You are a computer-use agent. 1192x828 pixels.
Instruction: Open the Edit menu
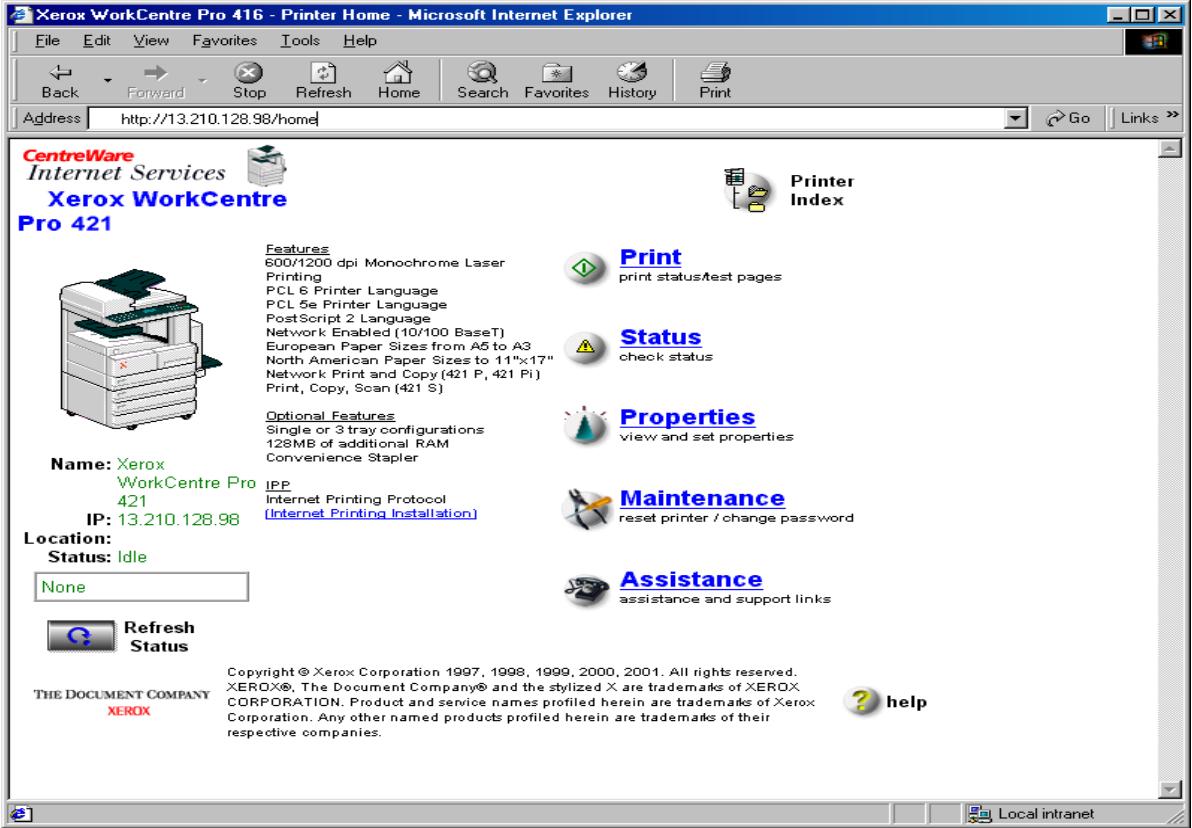[x=97, y=40]
